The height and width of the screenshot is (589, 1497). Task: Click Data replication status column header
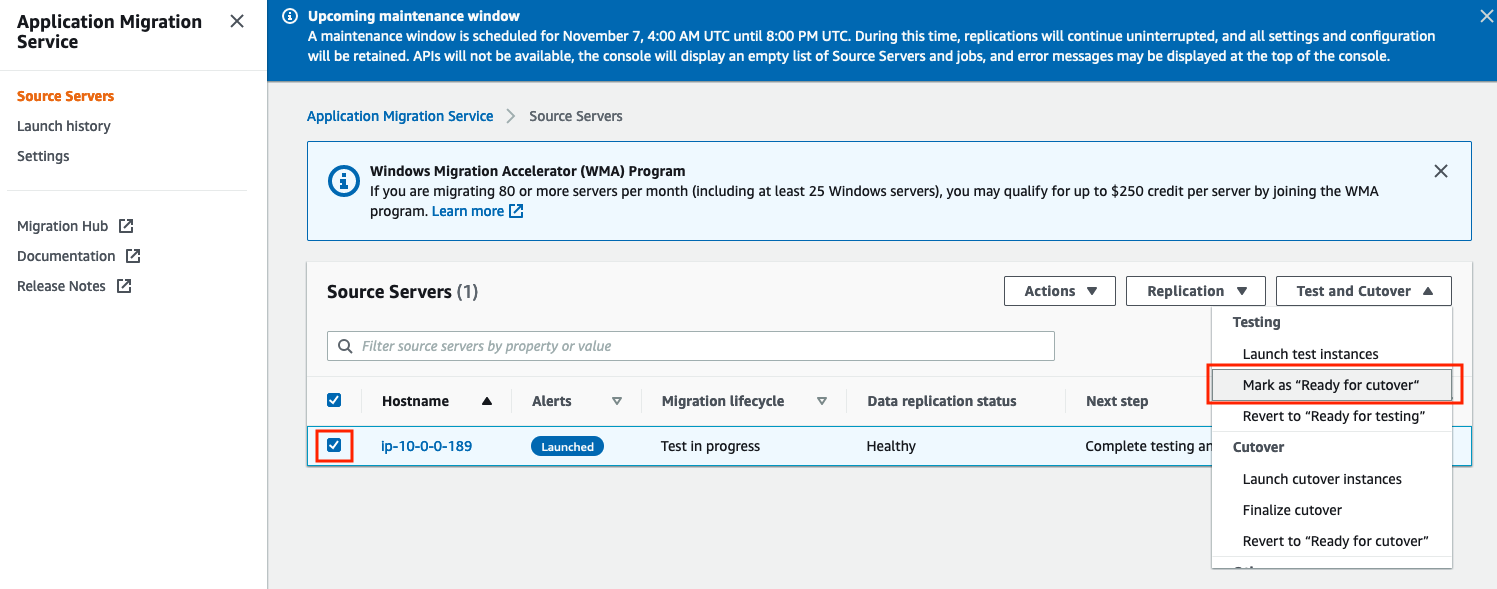click(941, 401)
